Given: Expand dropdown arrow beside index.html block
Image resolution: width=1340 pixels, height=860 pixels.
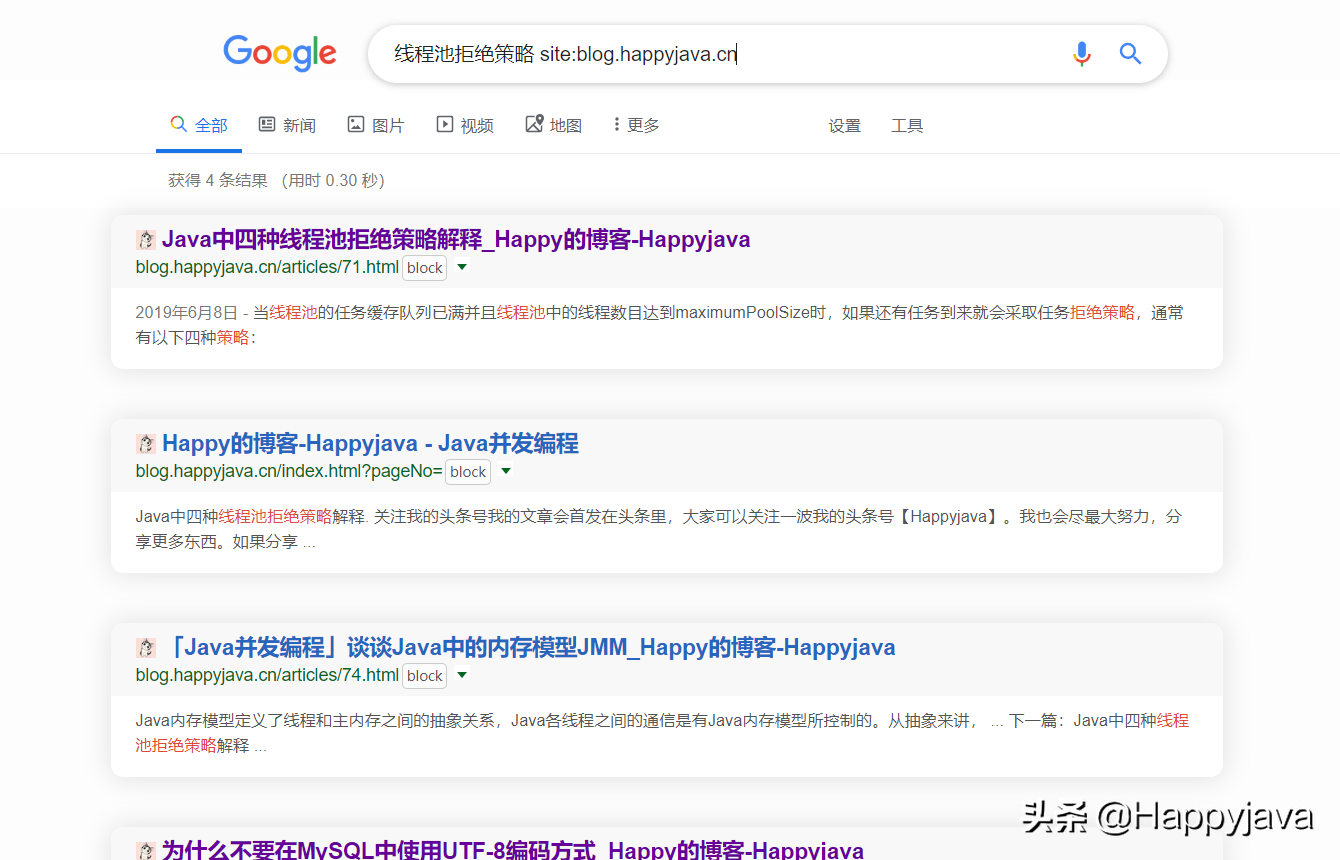Looking at the screenshot, I should (506, 471).
